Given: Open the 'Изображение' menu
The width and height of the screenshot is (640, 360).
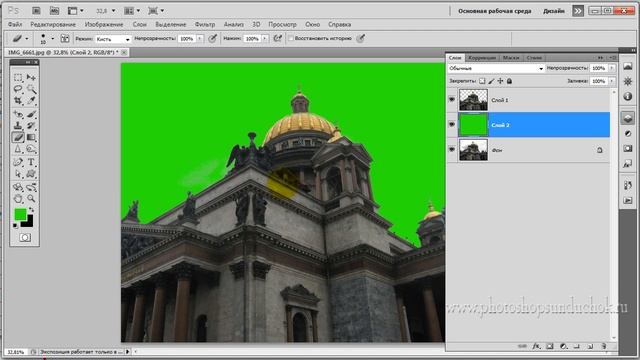Looking at the screenshot, I should (104, 24).
